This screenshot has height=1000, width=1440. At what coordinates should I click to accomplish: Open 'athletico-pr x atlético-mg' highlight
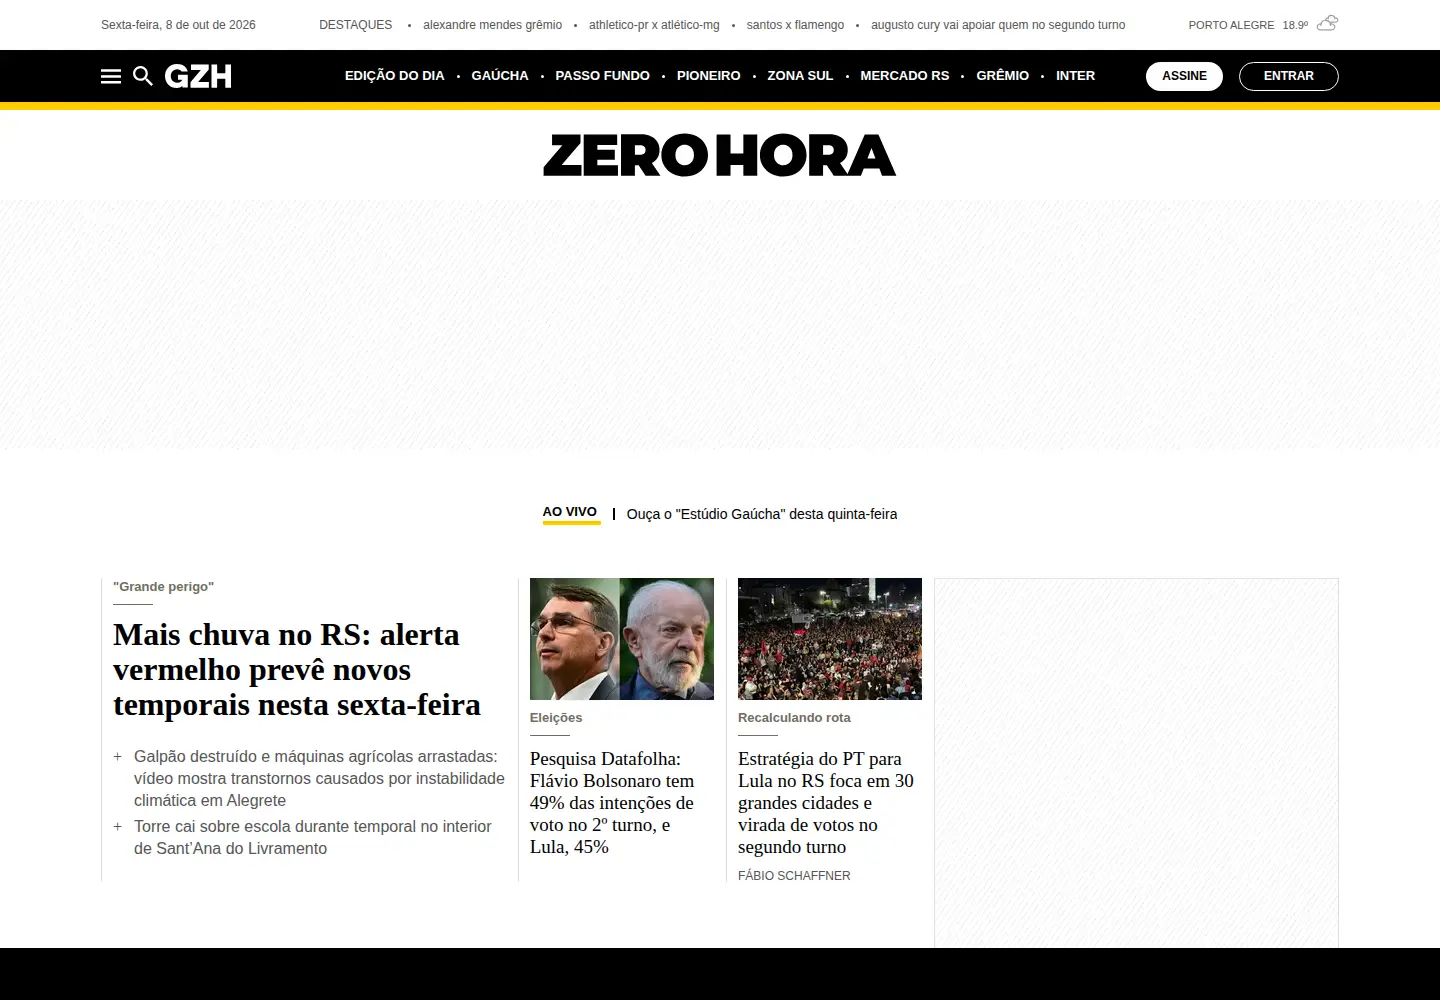[654, 25]
